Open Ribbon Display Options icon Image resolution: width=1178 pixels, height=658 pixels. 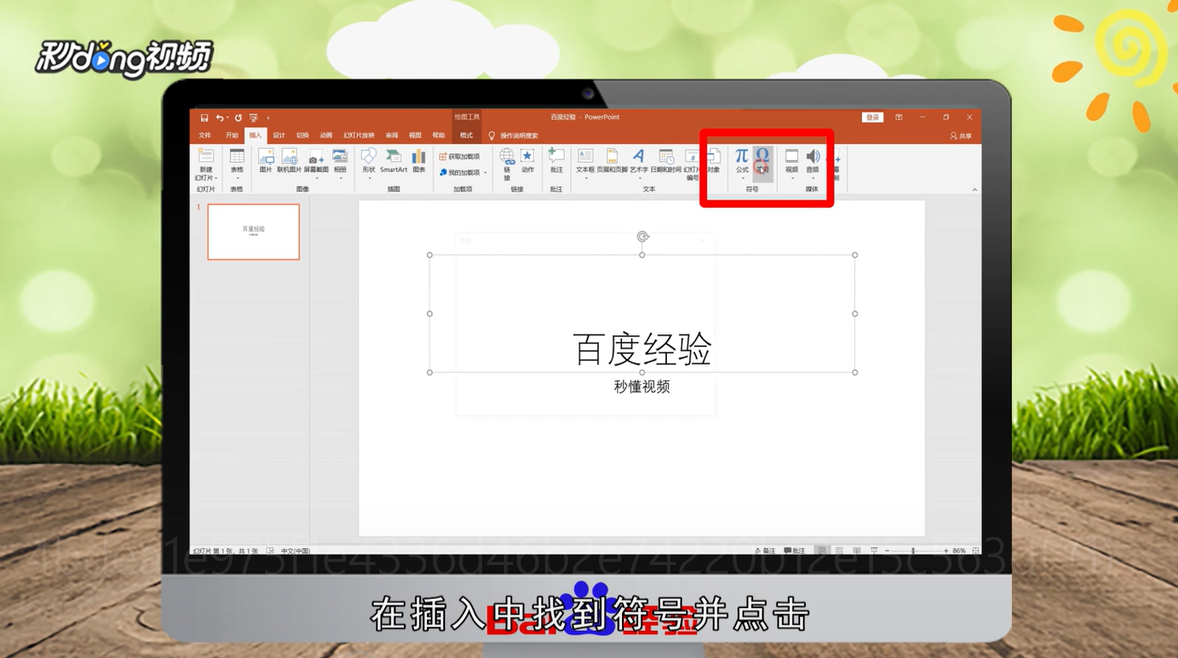tap(899, 117)
